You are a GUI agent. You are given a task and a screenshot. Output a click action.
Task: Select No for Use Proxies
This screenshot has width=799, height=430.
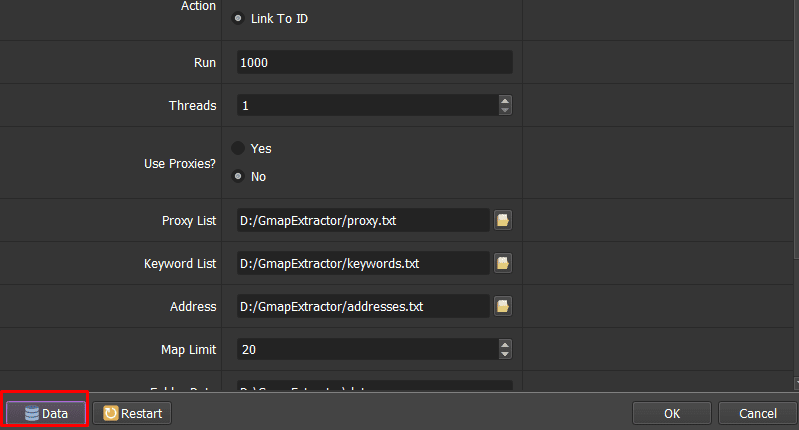tap(238, 176)
